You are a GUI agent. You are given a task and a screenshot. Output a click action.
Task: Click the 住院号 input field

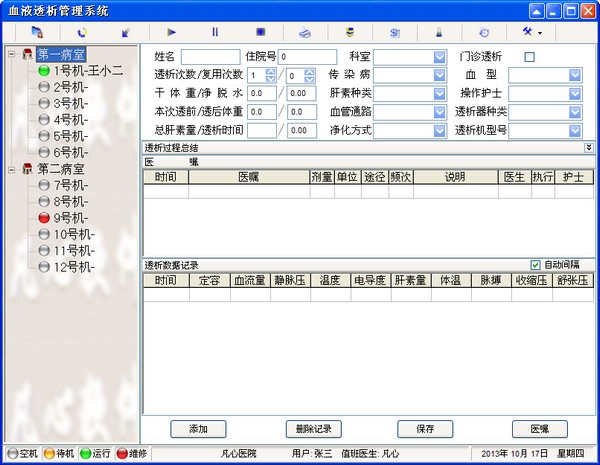tap(308, 57)
